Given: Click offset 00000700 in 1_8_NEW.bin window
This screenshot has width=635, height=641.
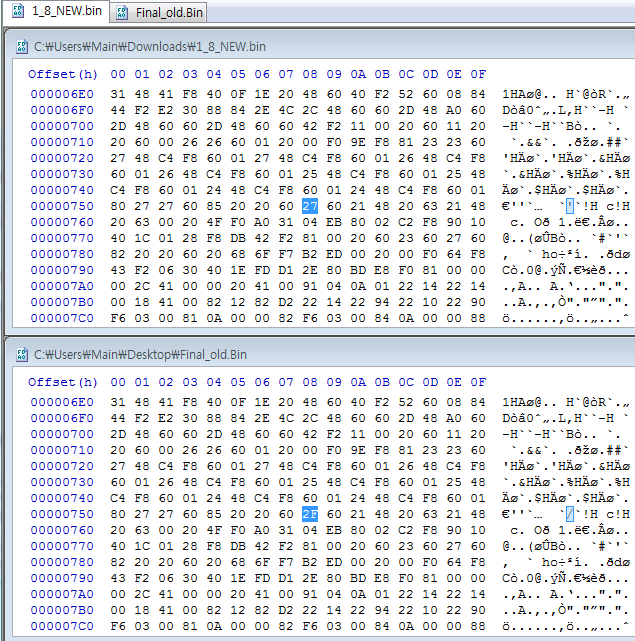Looking at the screenshot, I should pos(62,126).
